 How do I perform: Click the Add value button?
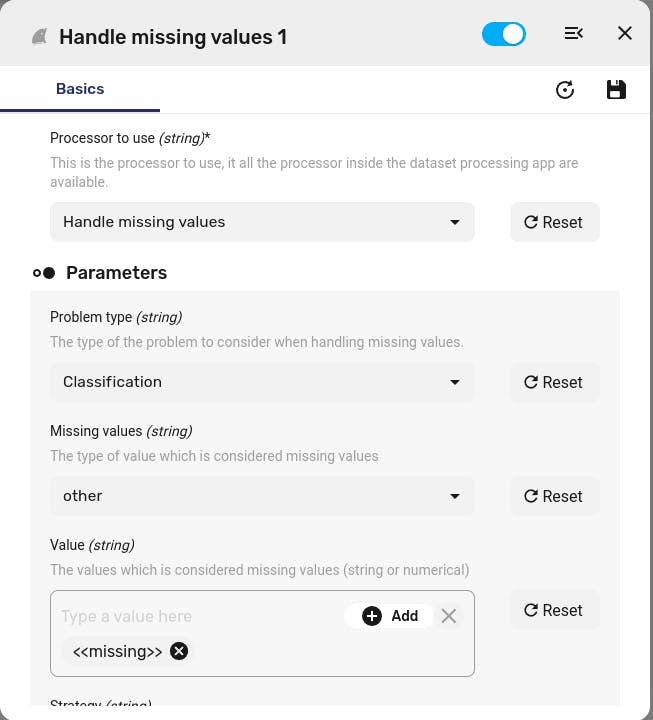click(x=389, y=616)
